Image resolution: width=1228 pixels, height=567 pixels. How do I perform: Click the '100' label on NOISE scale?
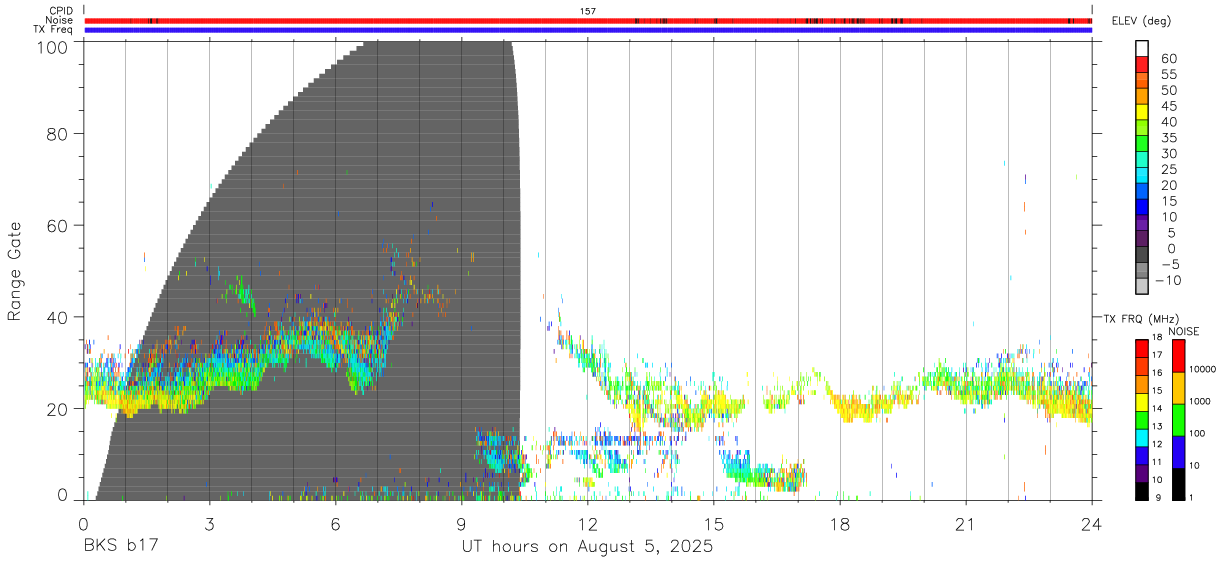(x=1198, y=433)
